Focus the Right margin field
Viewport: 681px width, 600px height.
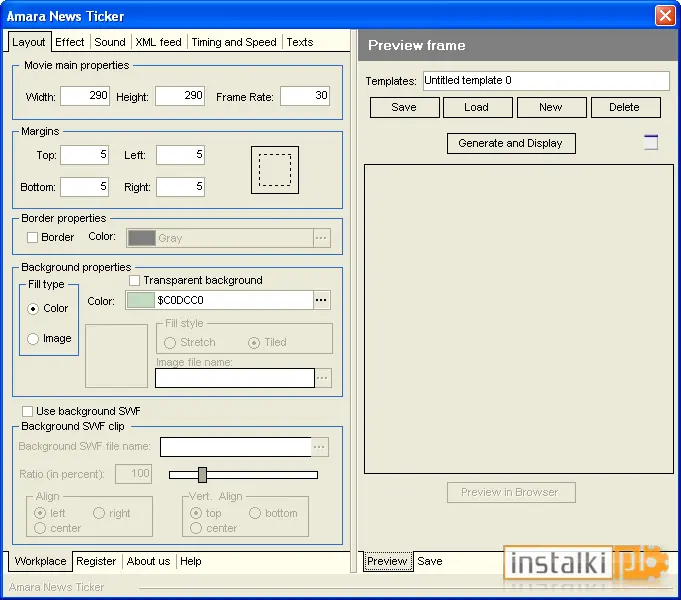(180, 187)
